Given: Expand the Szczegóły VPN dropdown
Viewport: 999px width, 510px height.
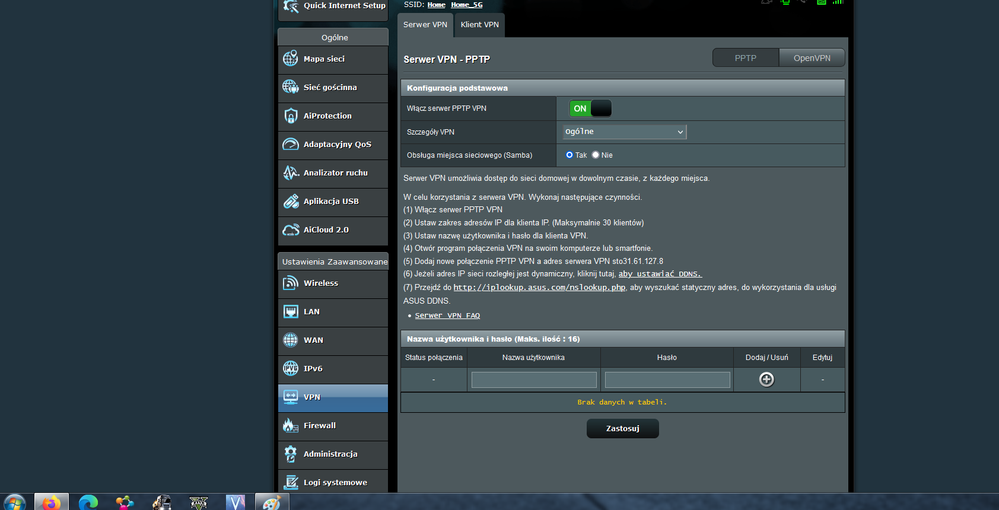Looking at the screenshot, I should [x=623, y=131].
